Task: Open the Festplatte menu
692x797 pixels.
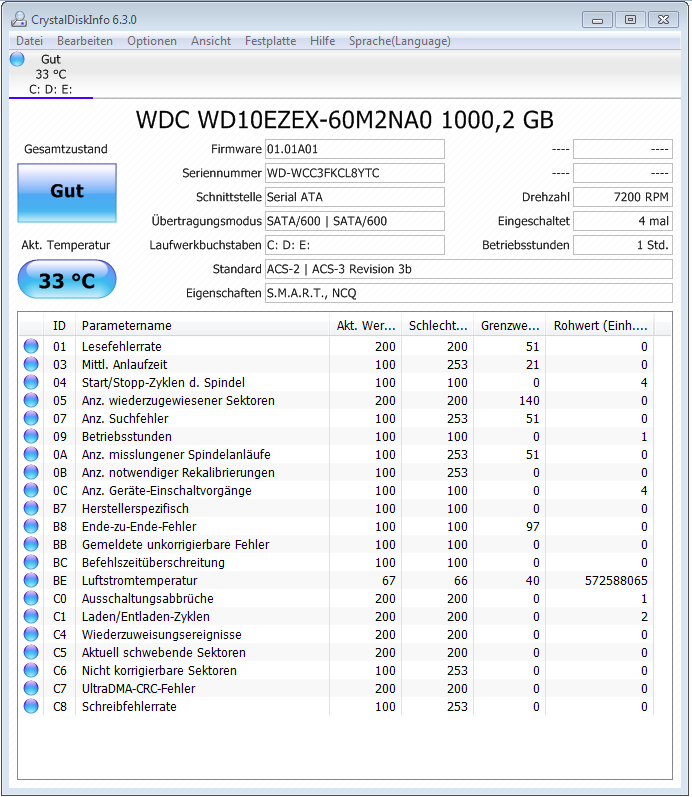Action: click(x=270, y=41)
